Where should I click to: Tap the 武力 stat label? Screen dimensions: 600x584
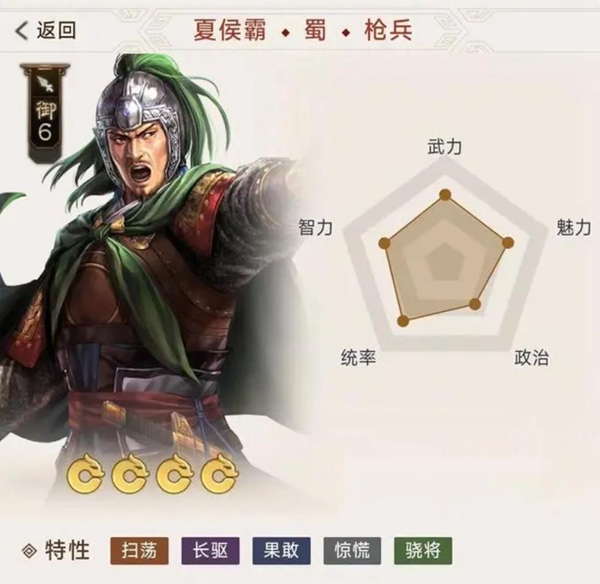pos(445,147)
